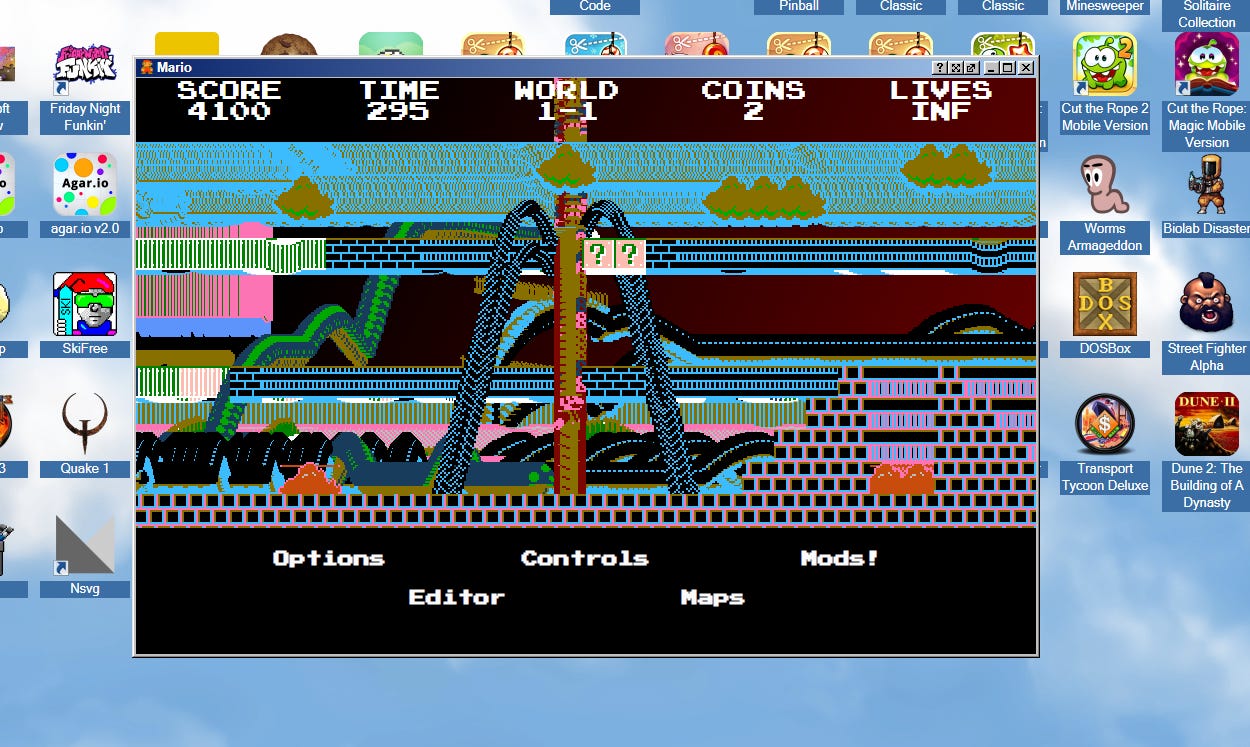Select the SkiFree desktop icon
This screenshot has width=1250, height=747.
(85, 315)
